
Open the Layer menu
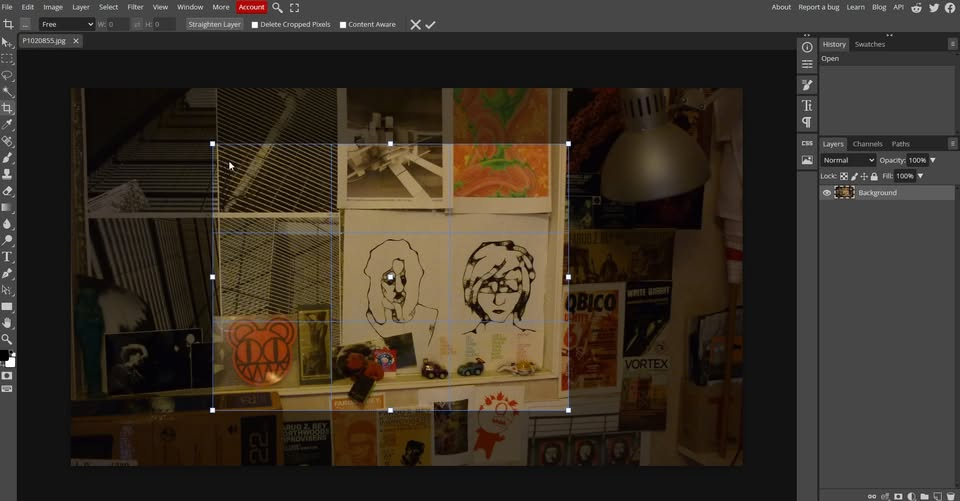(x=81, y=7)
